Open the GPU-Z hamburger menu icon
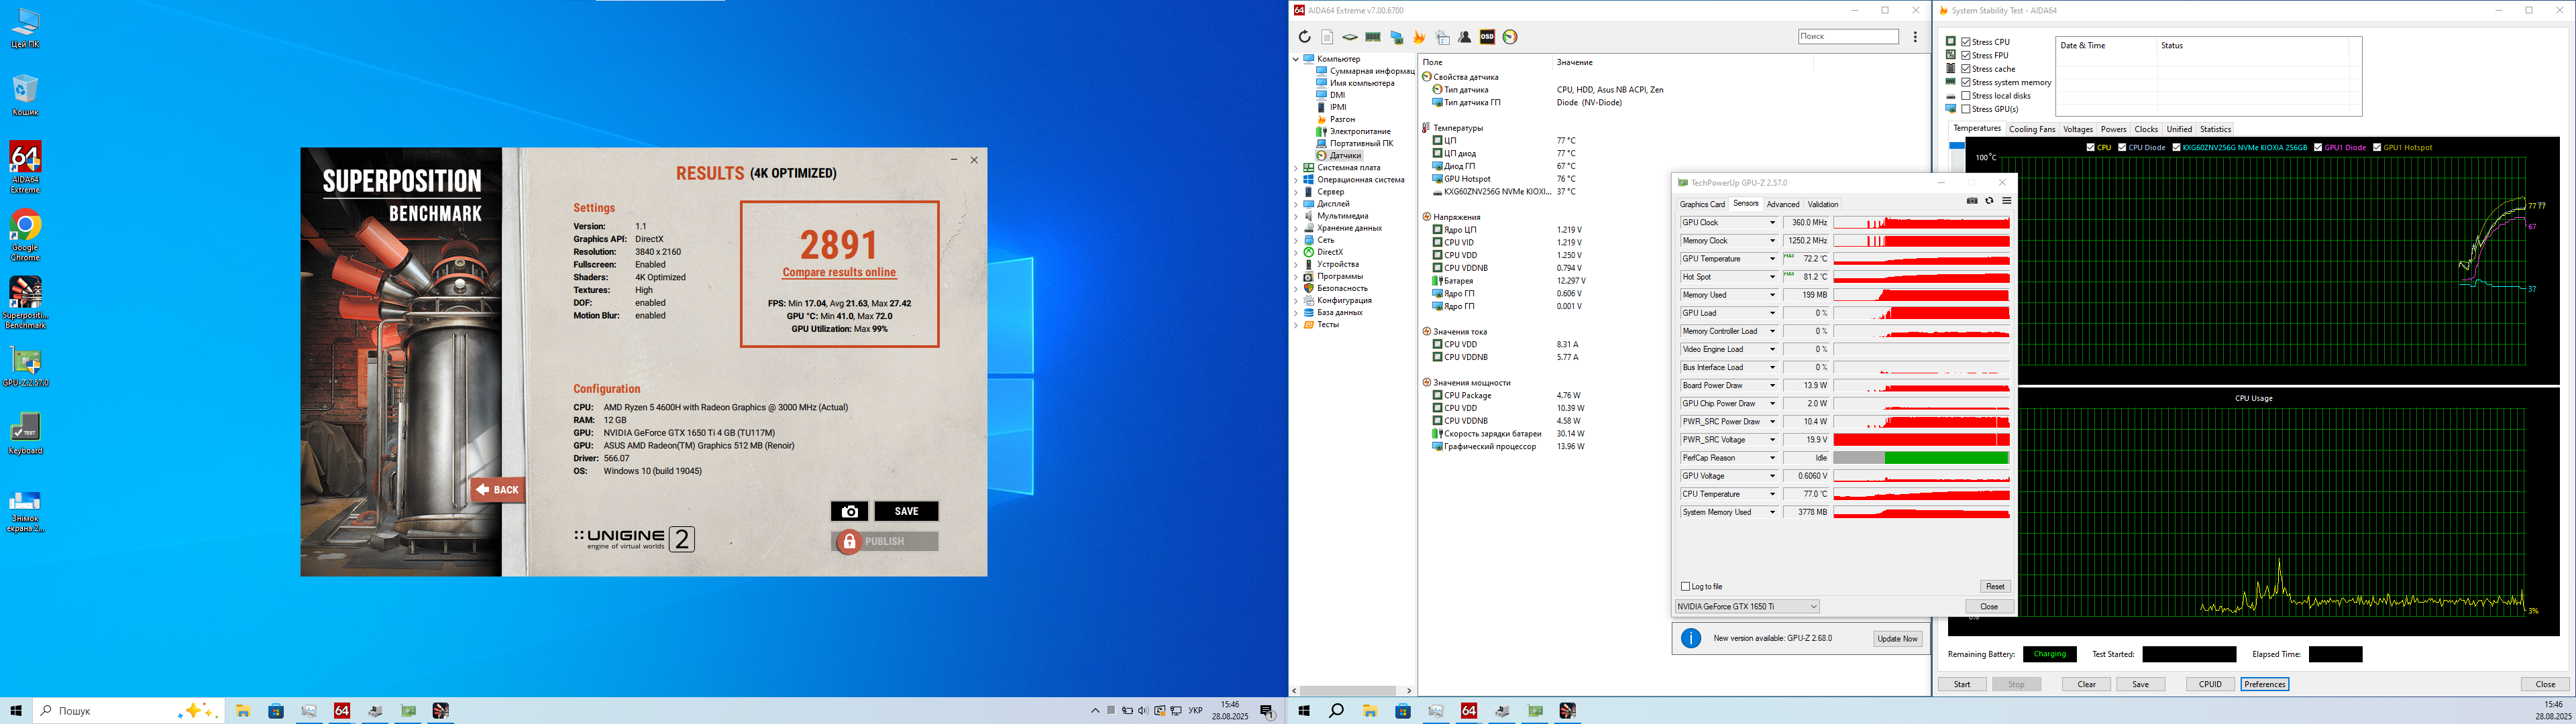 (2006, 201)
